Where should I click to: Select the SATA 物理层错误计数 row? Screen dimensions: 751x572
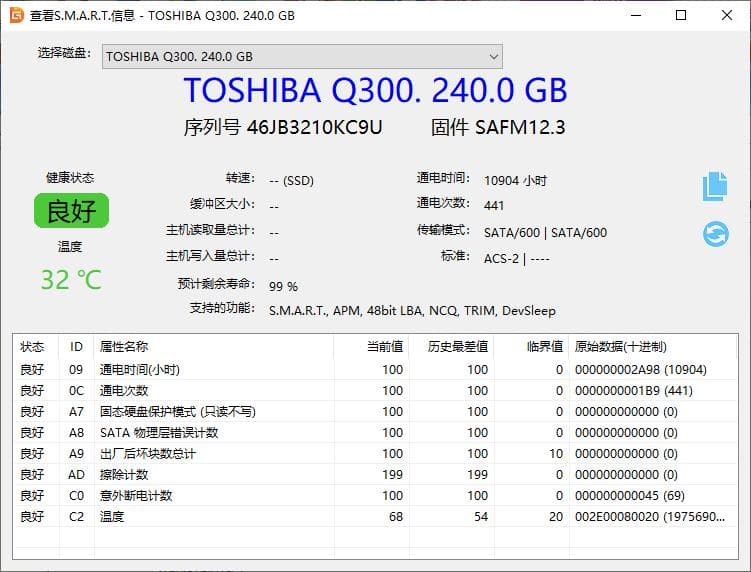pyautogui.click(x=376, y=433)
